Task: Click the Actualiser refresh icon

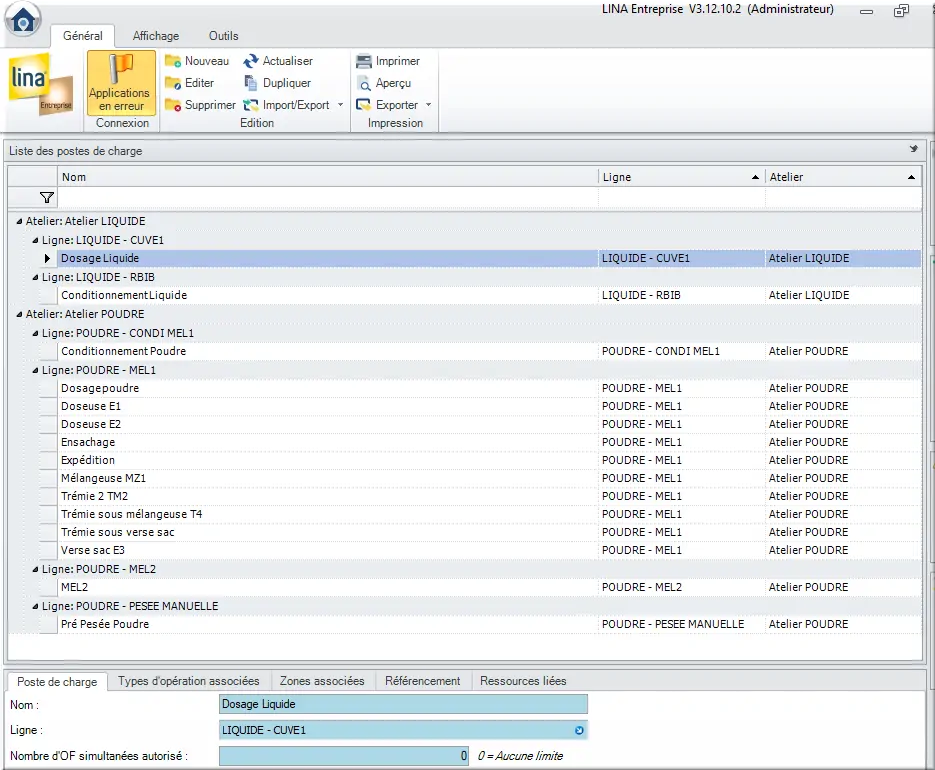Action: tap(251, 61)
